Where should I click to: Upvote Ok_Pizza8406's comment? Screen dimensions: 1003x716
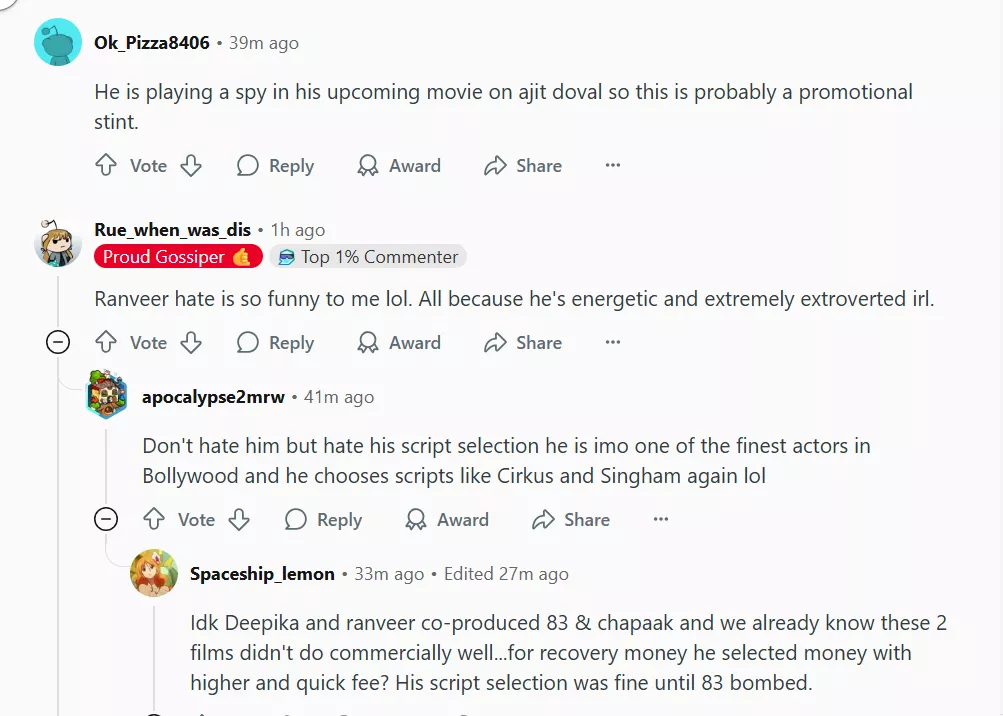coord(106,166)
